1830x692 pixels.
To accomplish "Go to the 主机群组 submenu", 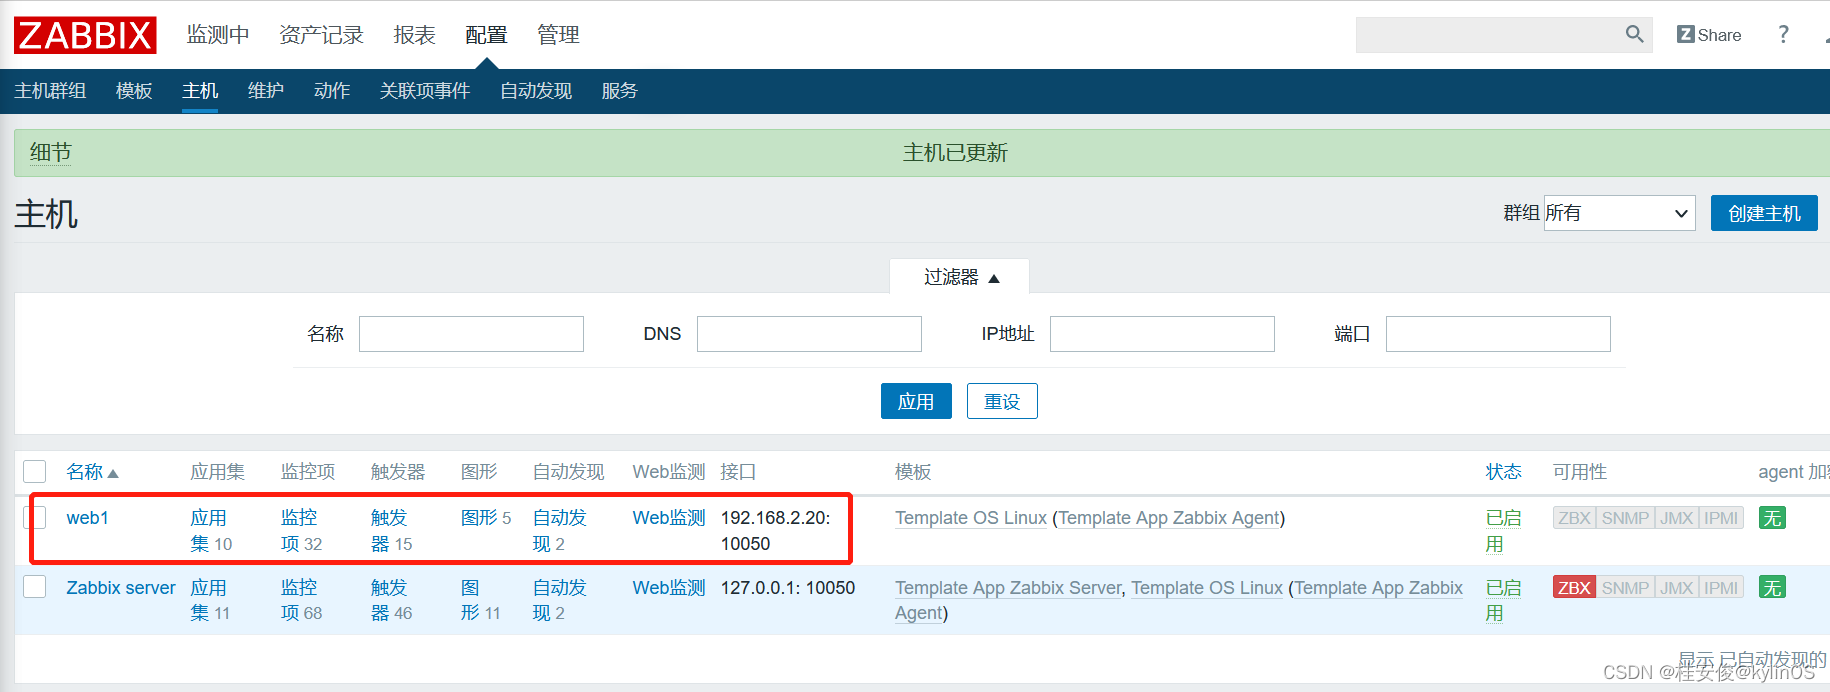I will 50,91.
